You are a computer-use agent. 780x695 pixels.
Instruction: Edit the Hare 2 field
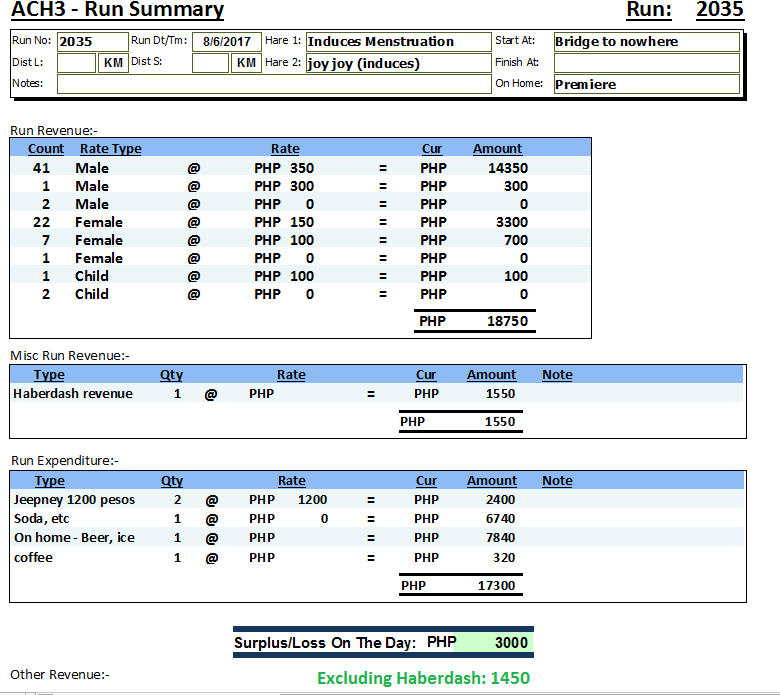[396, 63]
